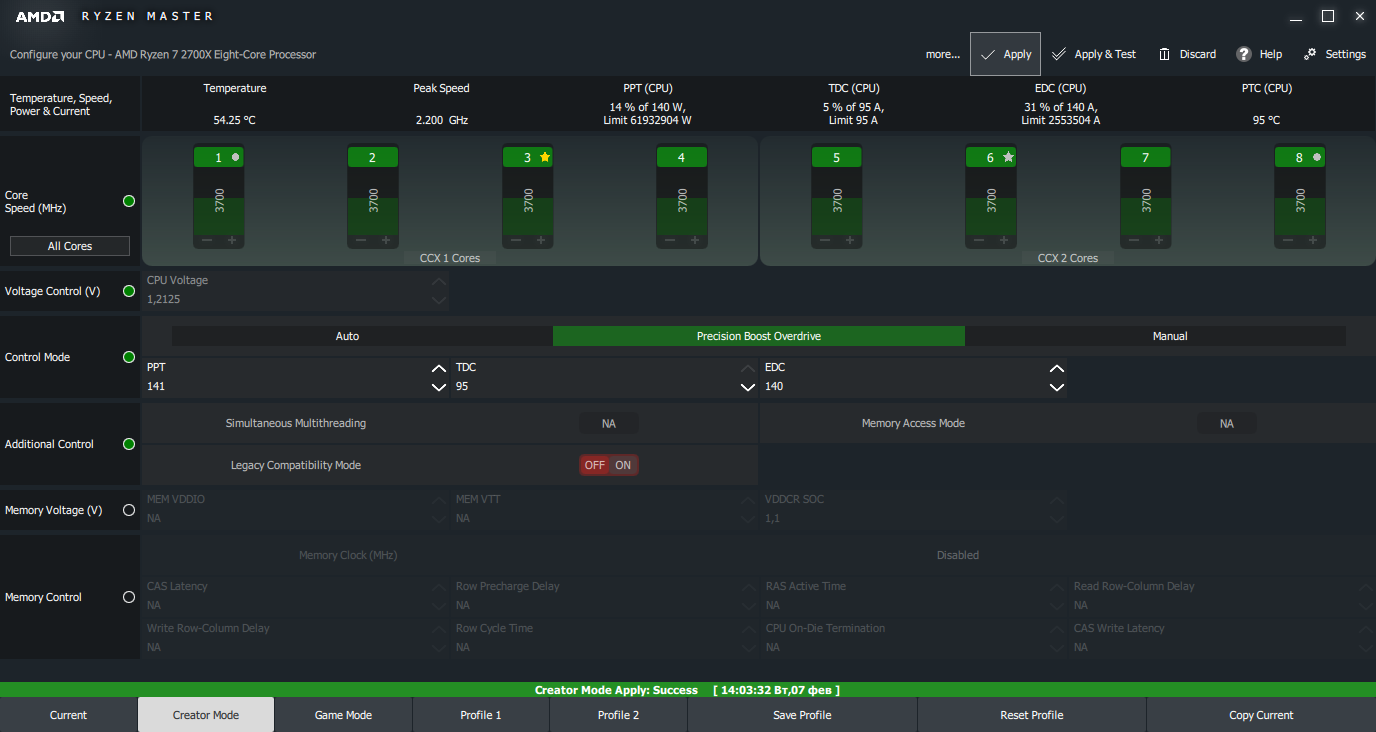Click the dot marker on core 8
Screen dimensions: 1376x732
[x=1317, y=157]
